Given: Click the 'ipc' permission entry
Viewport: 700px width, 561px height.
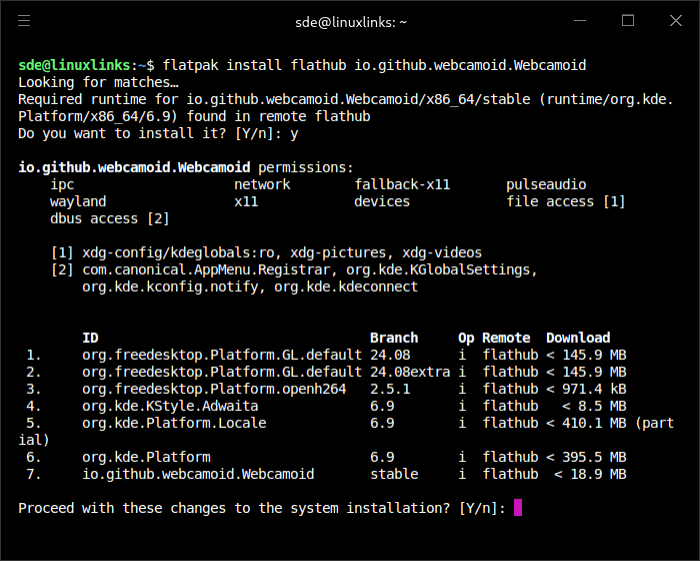Looking at the screenshot, I should pyautogui.click(x=62, y=185).
